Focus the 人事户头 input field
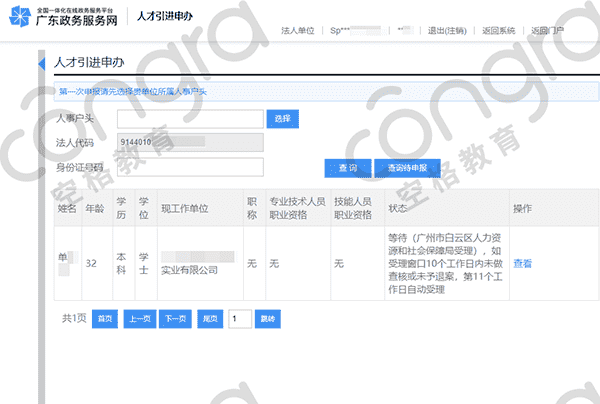The width and height of the screenshot is (600, 404). coord(190,119)
